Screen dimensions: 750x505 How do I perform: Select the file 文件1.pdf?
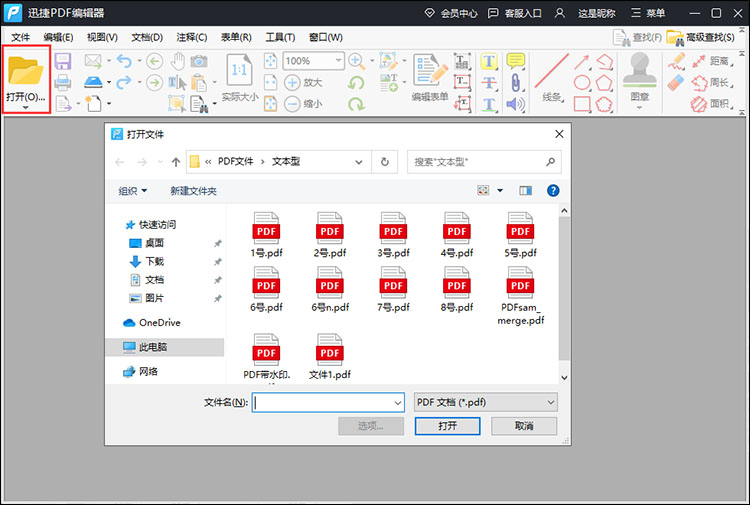[330, 357]
